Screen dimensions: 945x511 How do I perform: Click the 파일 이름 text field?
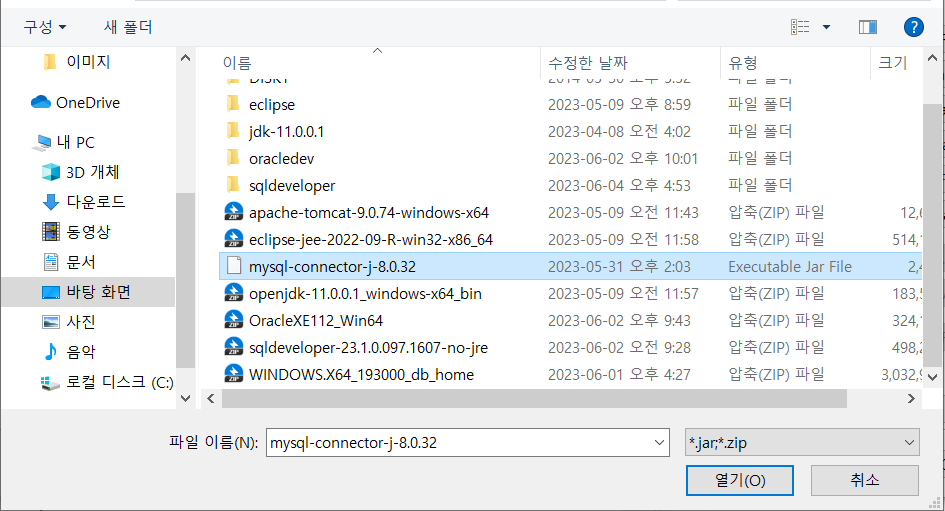[460, 443]
